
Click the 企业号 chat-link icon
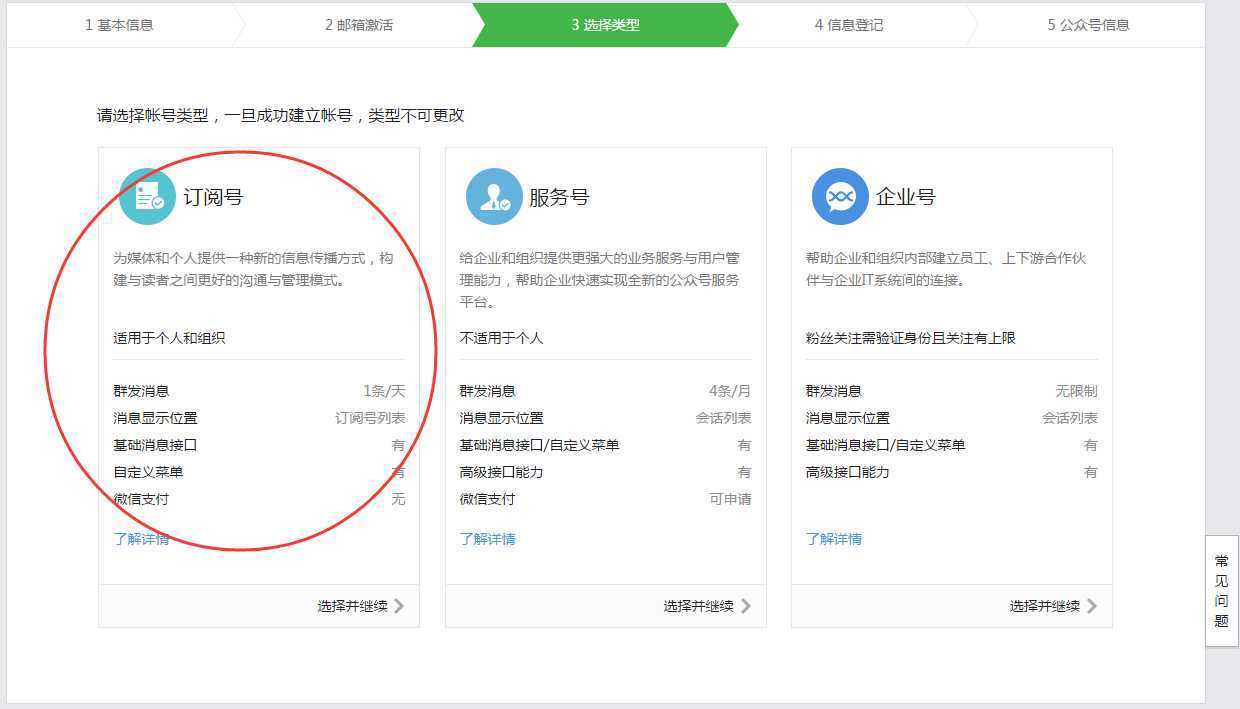click(840, 196)
